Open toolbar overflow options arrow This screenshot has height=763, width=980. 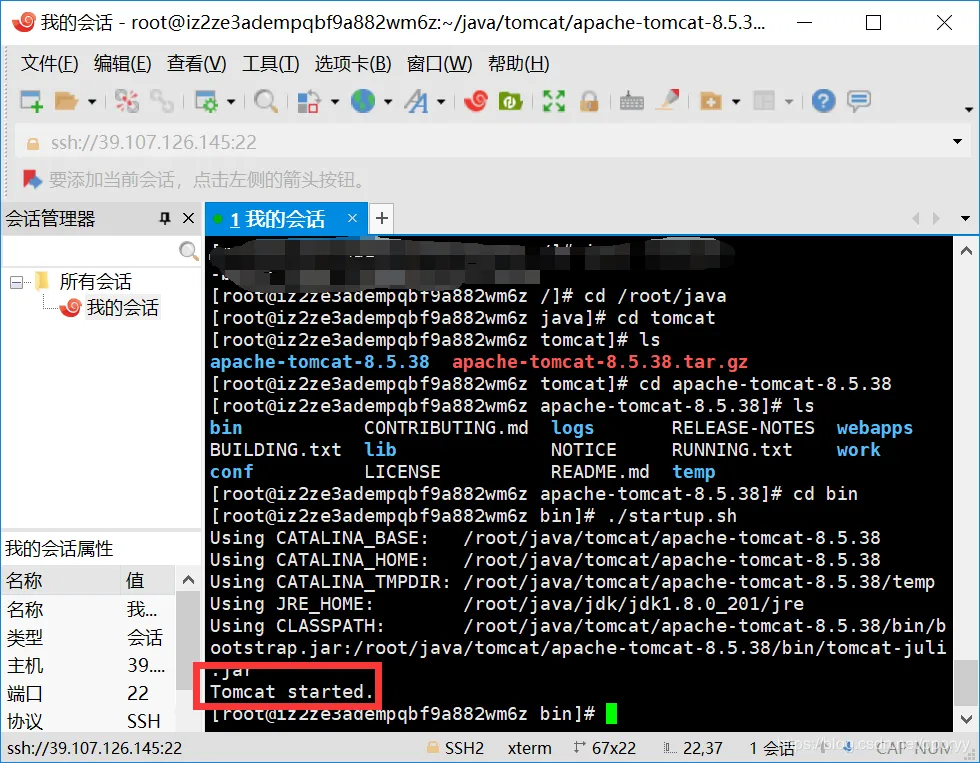pos(969,109)
